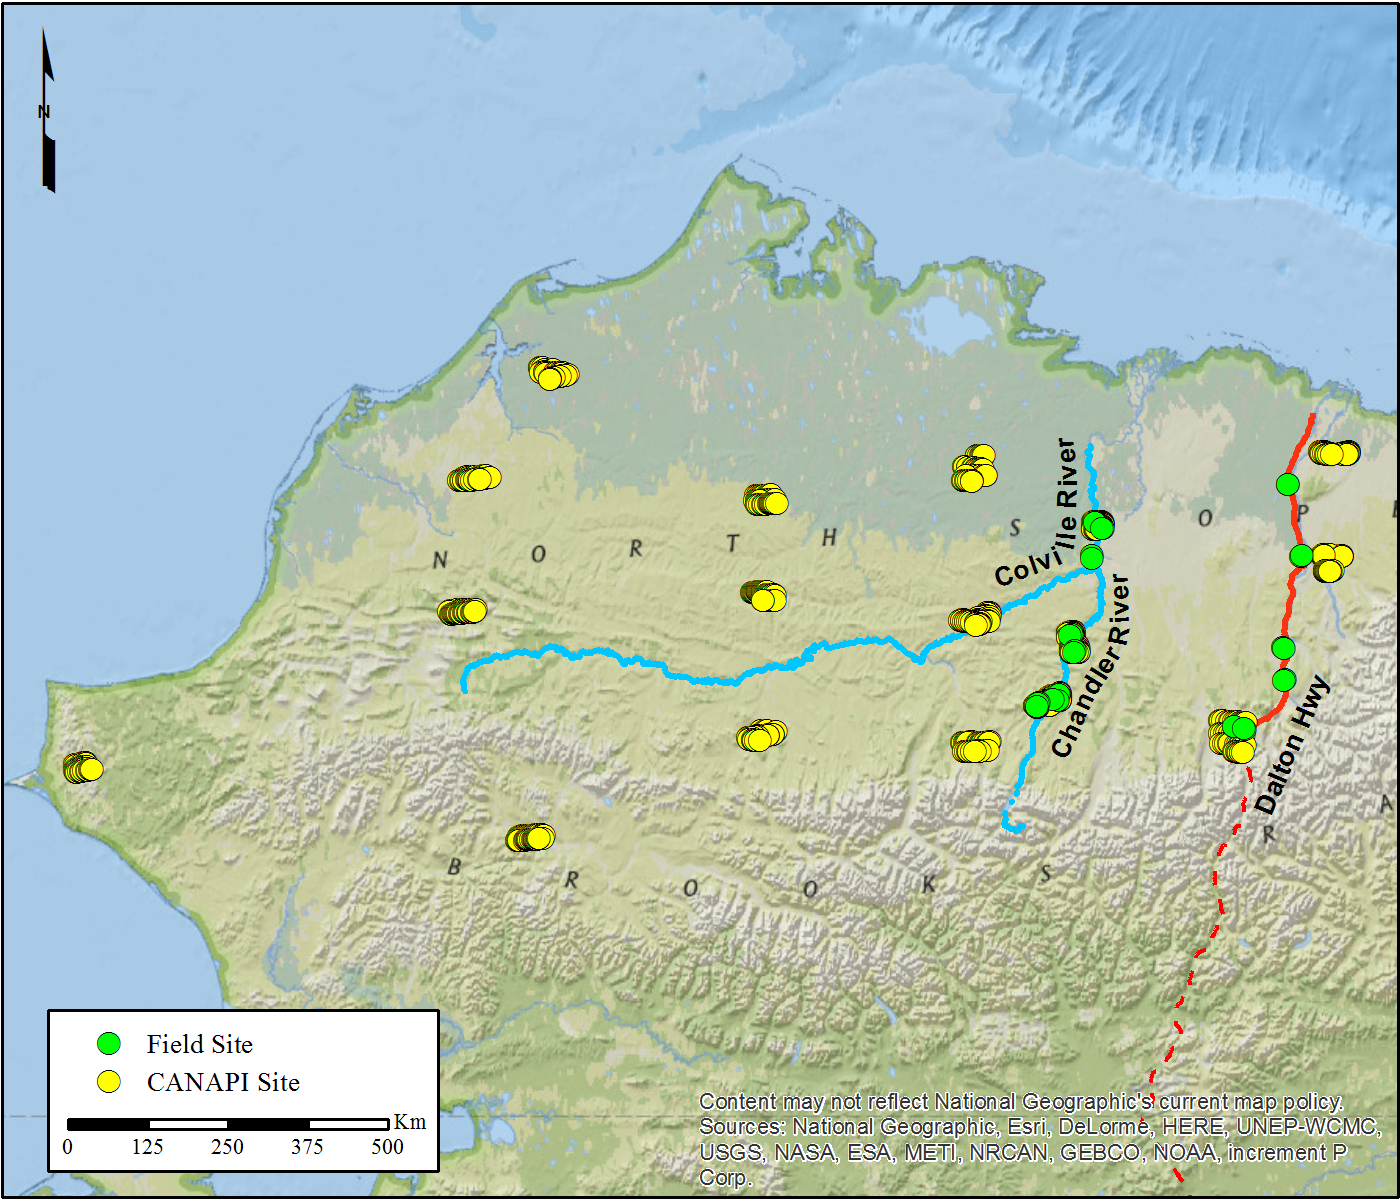Screen dimensions: 1400x1200
Task: Click the north arrow compass symbol
Action: (x=47, y=111)
